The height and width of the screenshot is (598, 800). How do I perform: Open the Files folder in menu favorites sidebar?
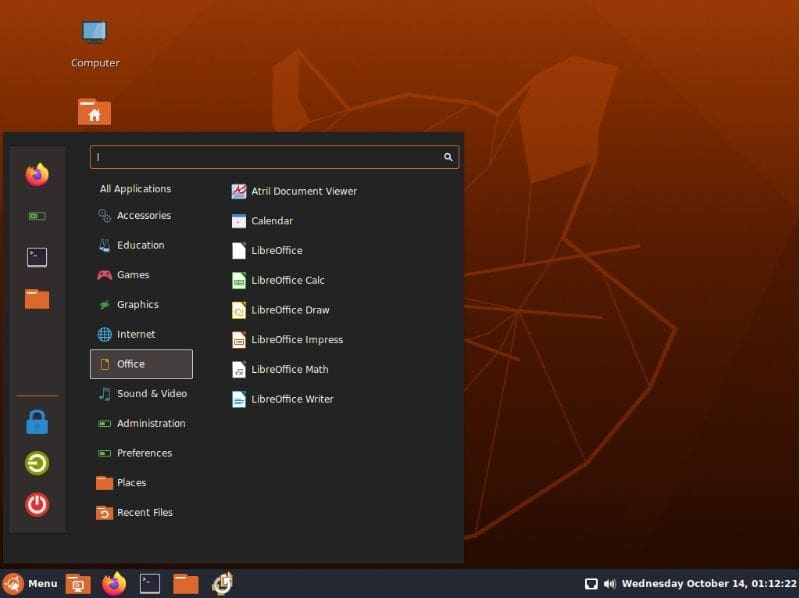pos(37,299)
